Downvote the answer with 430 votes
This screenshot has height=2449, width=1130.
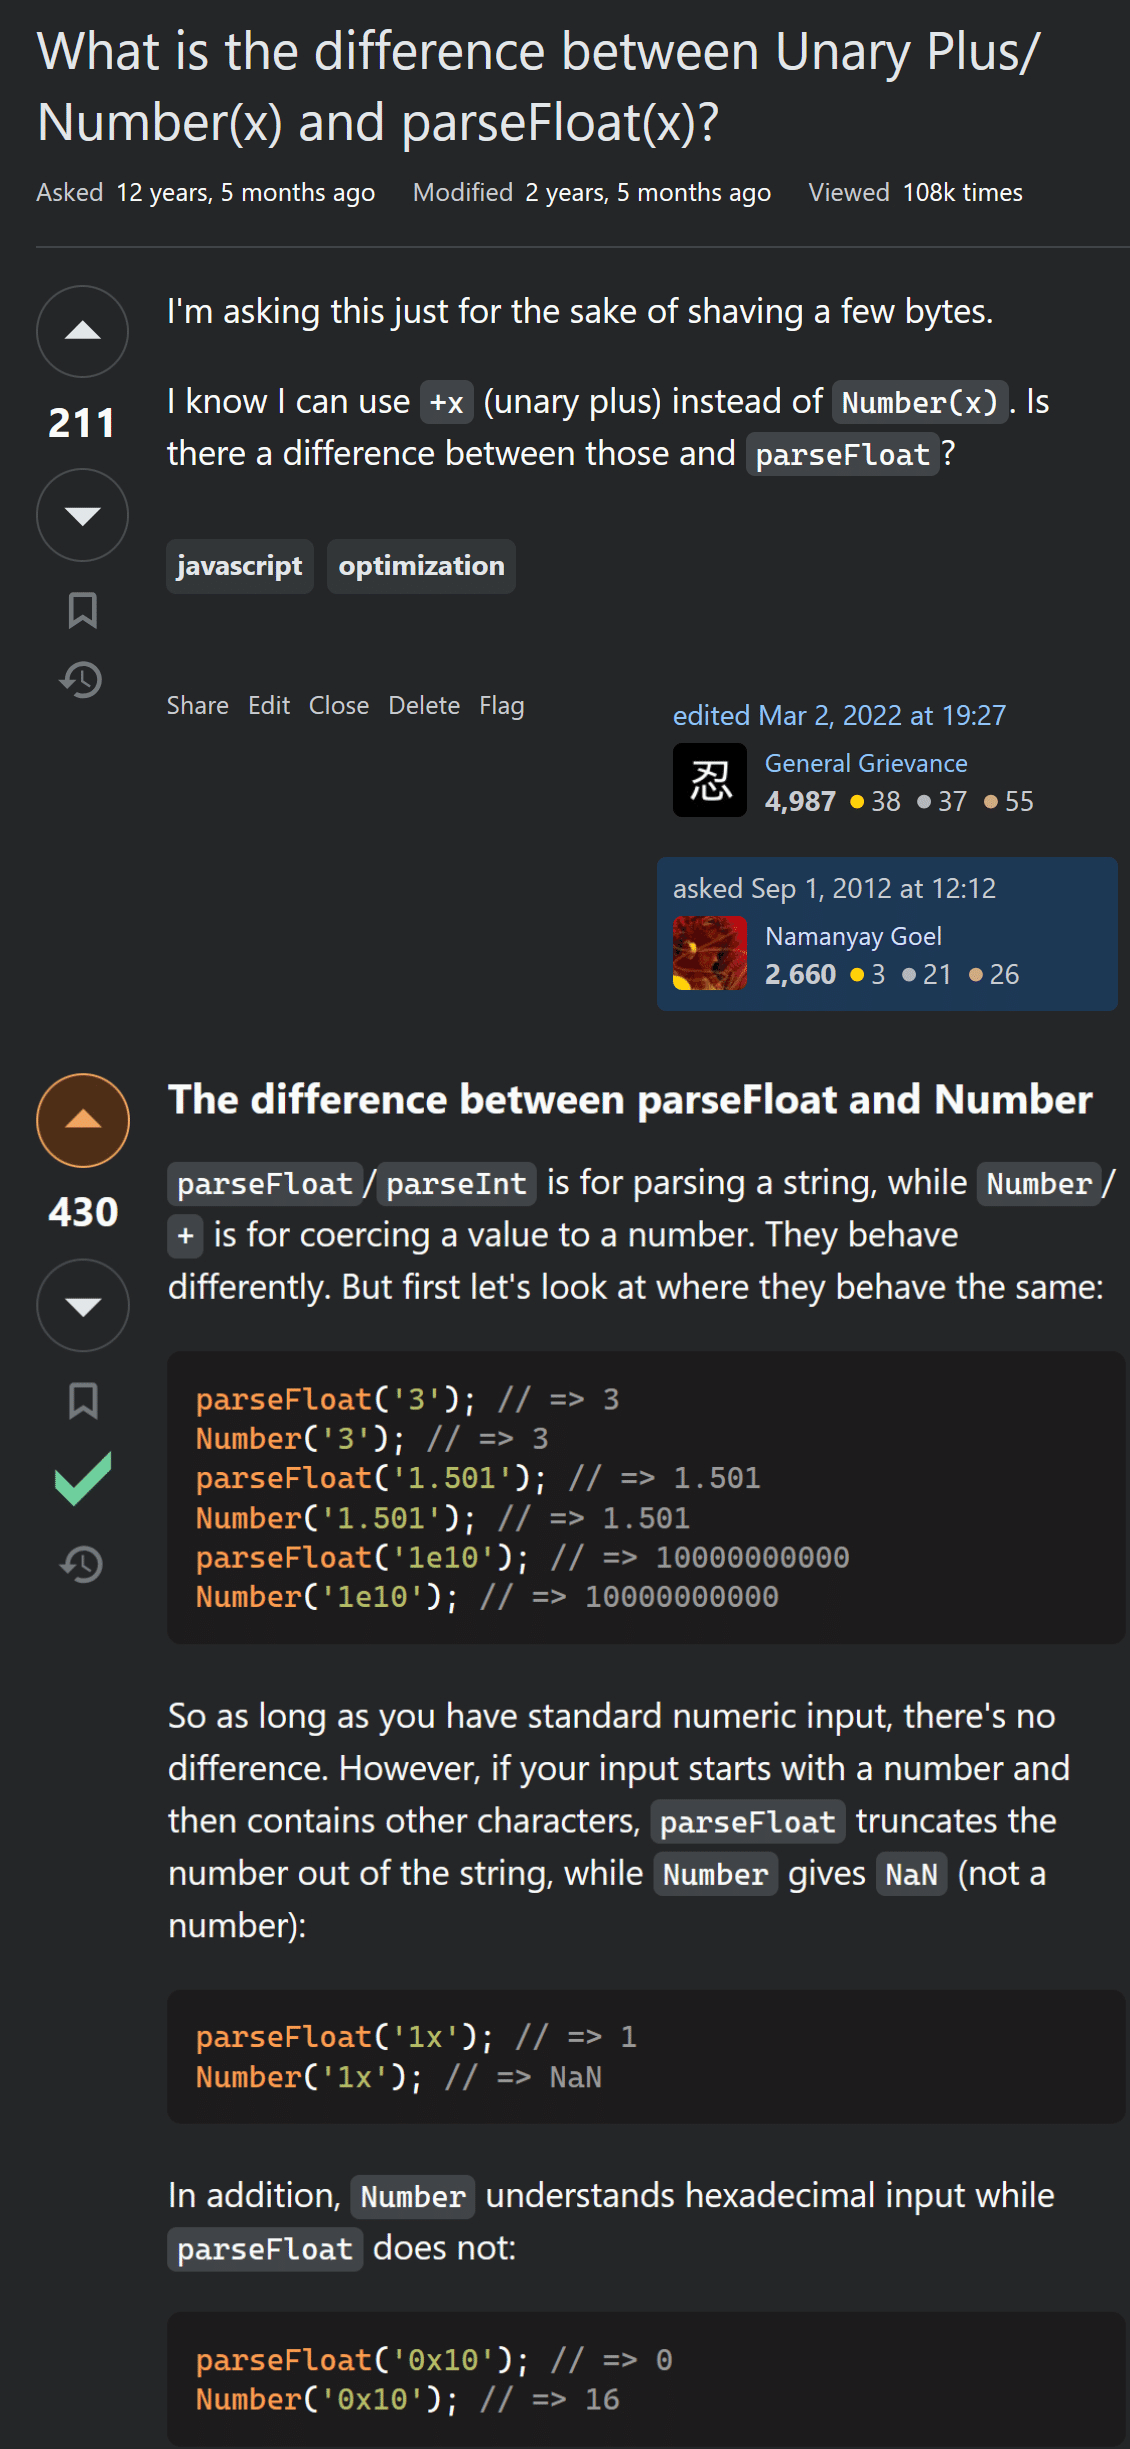83,1305
